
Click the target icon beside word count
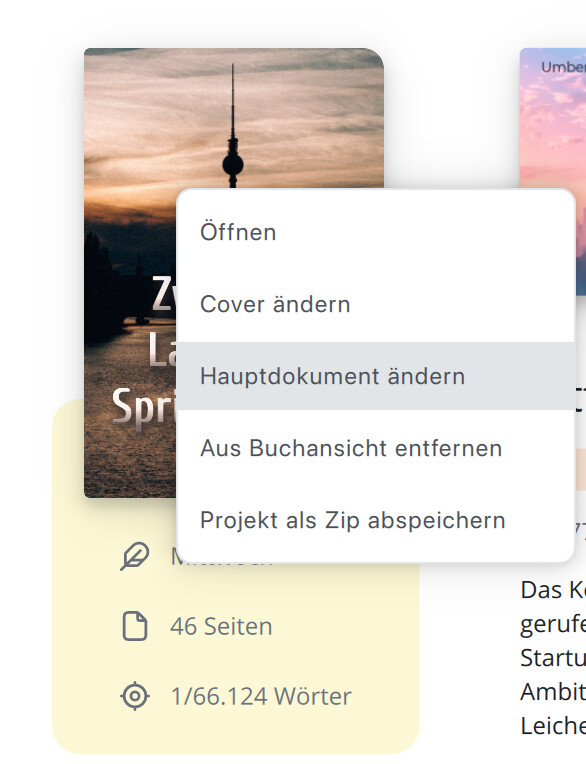[135, 696]
